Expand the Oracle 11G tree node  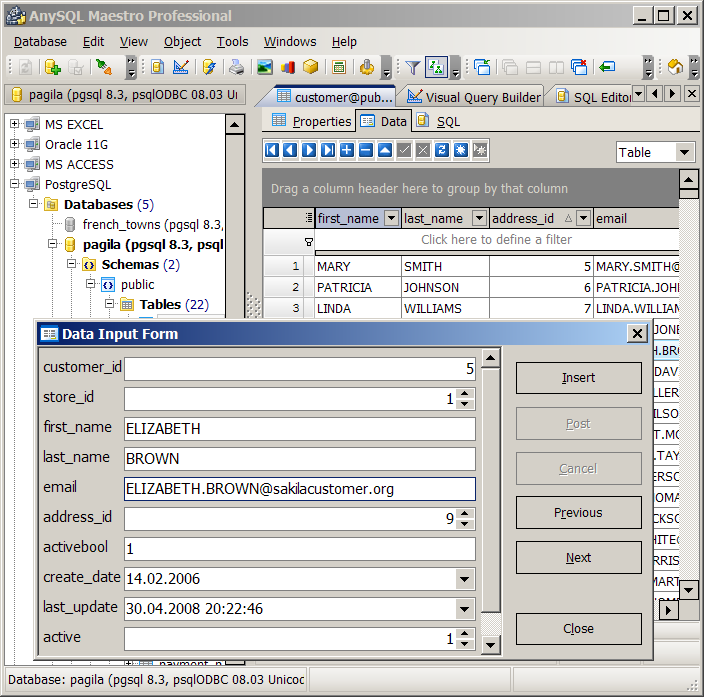tap(15, 144)
